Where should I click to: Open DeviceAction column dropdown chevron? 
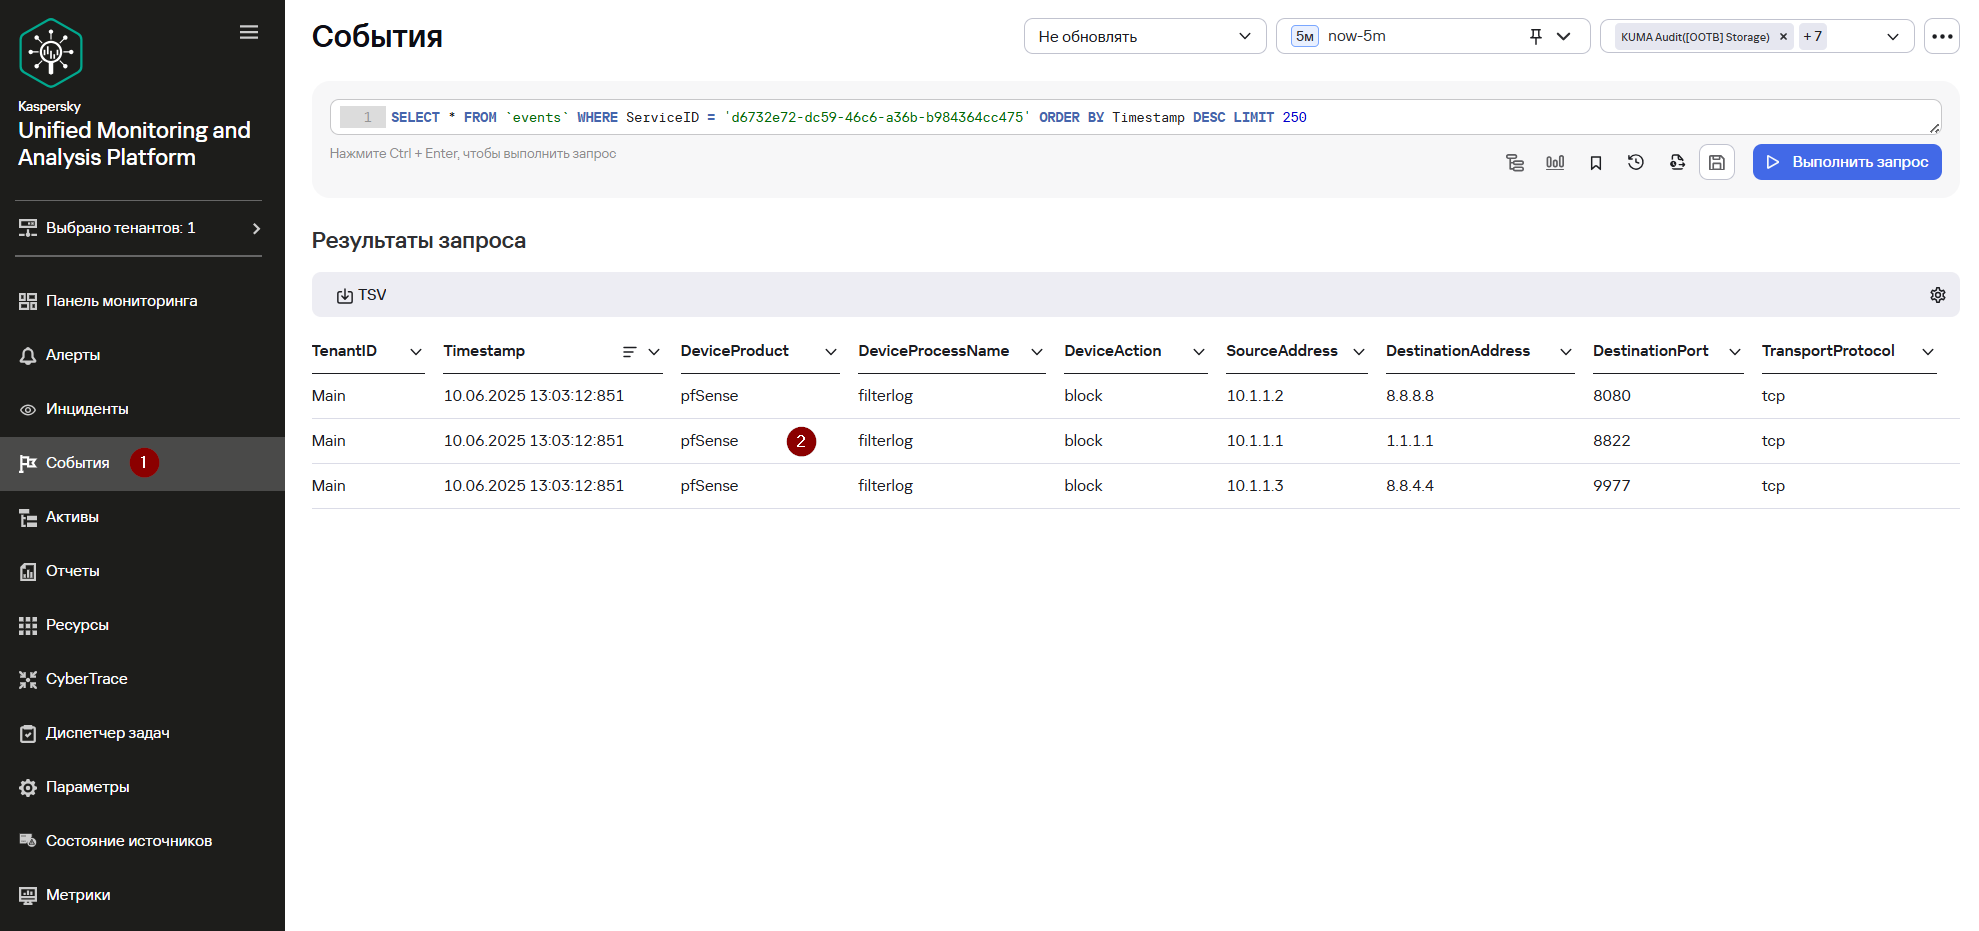pyautogui.click(x=1199, y=352)
